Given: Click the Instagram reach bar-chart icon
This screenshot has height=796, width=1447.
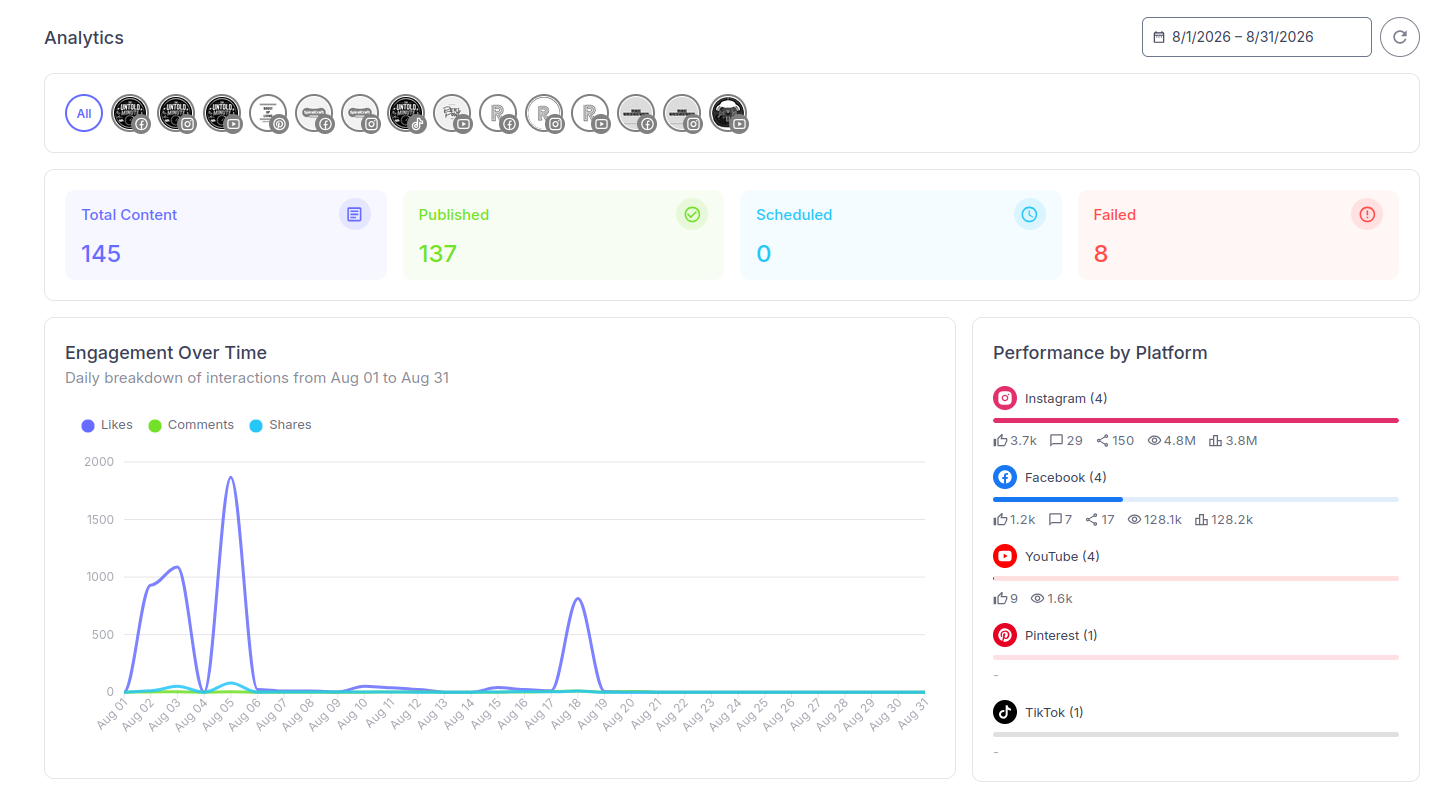Looking at the screenshot, I should [1215, 440].
